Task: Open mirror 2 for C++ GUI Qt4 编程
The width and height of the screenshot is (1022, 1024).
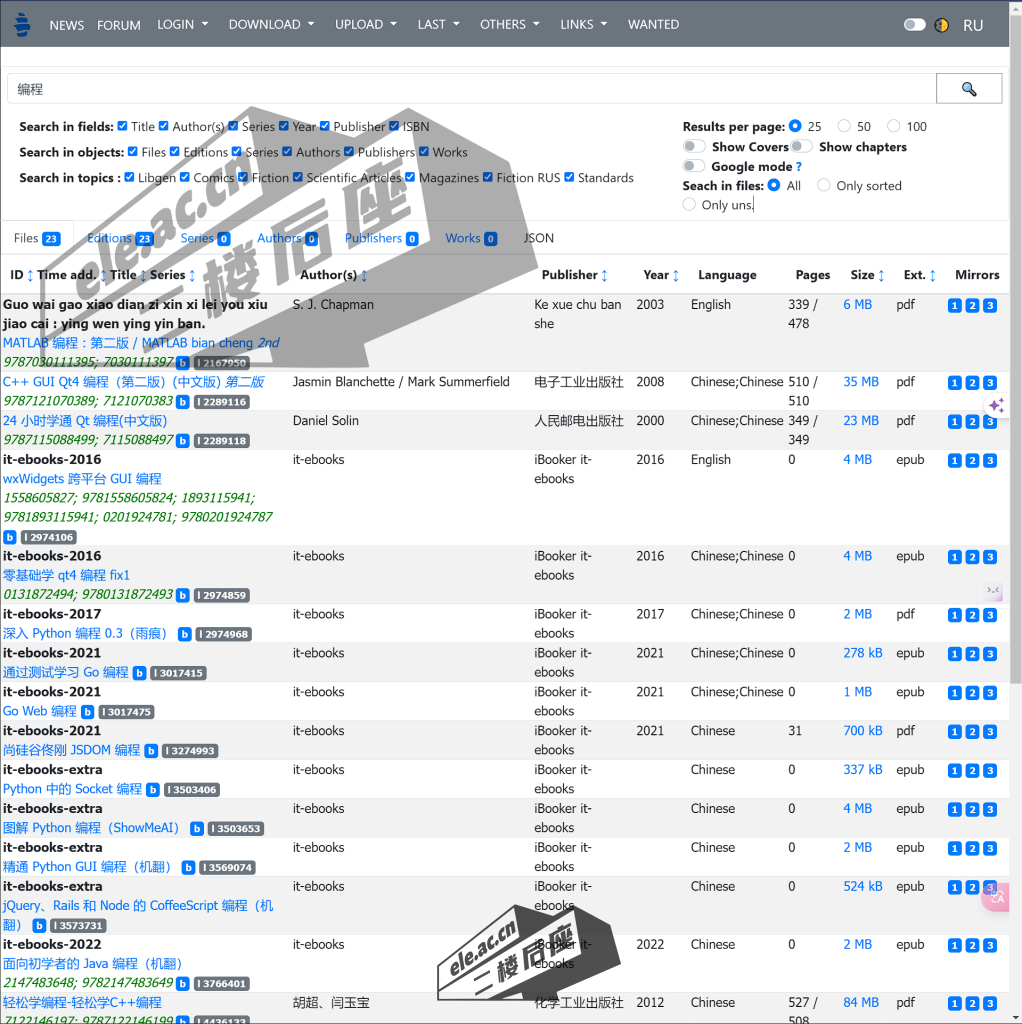Action: pos(971,383)
